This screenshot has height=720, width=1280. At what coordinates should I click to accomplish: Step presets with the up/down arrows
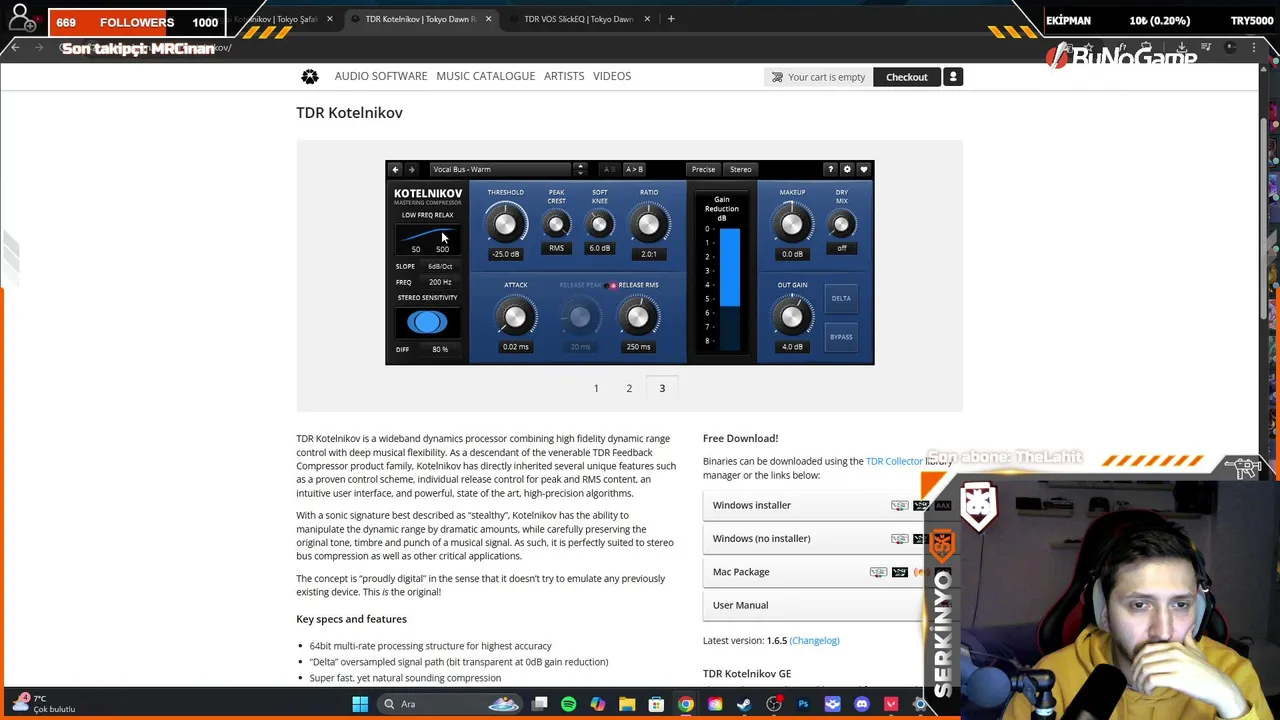580,169
